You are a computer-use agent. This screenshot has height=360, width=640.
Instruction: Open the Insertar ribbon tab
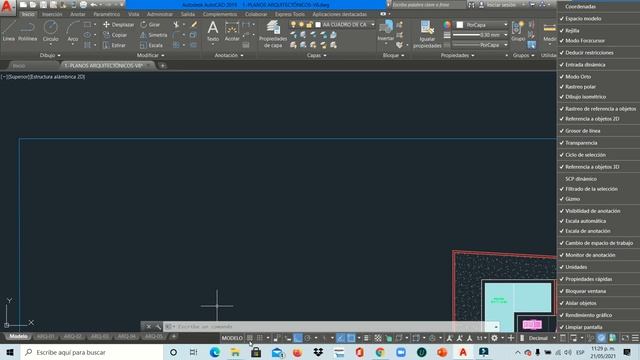[52, 14]
